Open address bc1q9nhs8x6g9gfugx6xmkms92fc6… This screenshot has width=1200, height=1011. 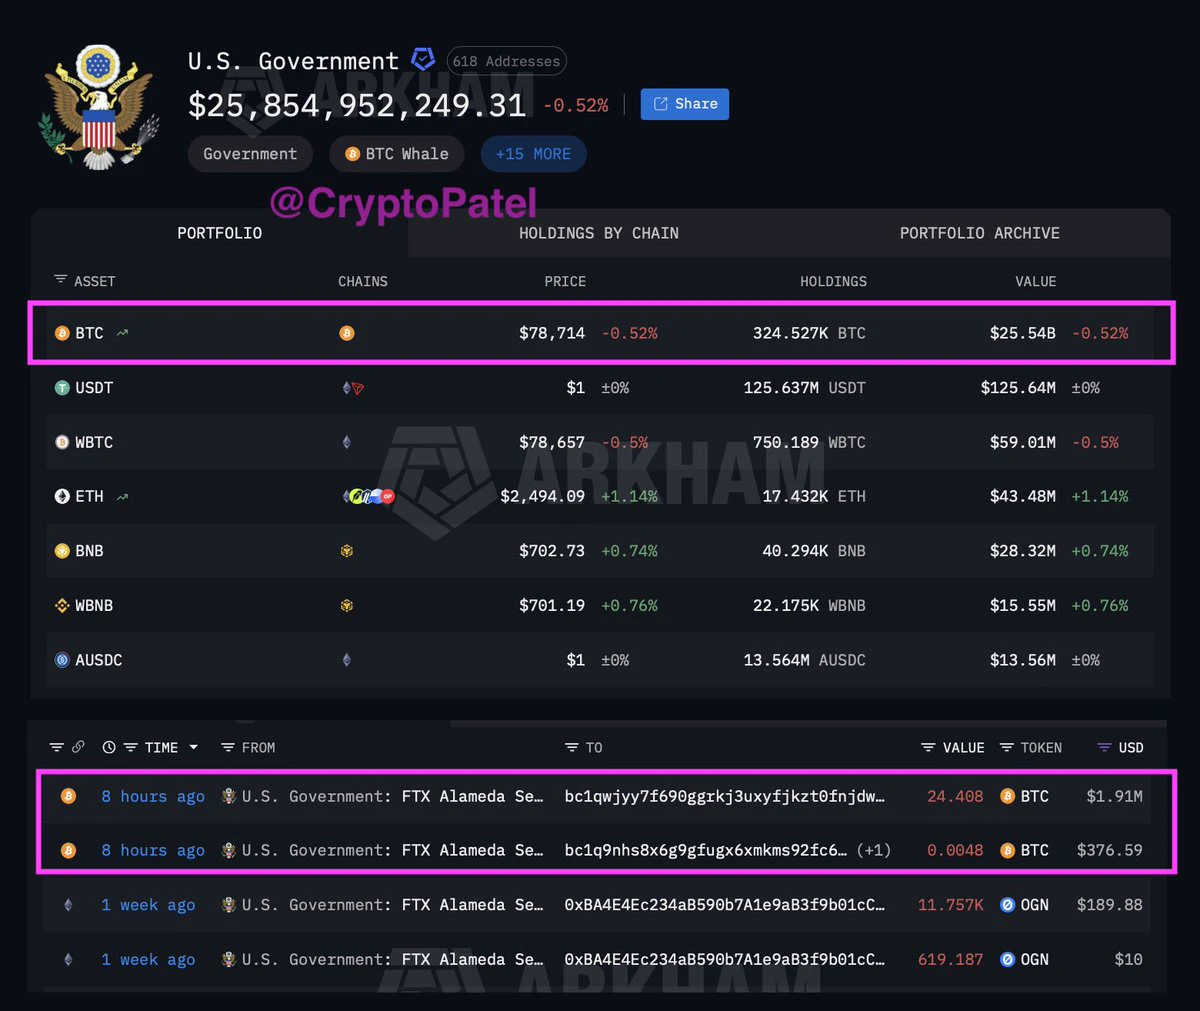pyautogui.click(x=706, y=851)
